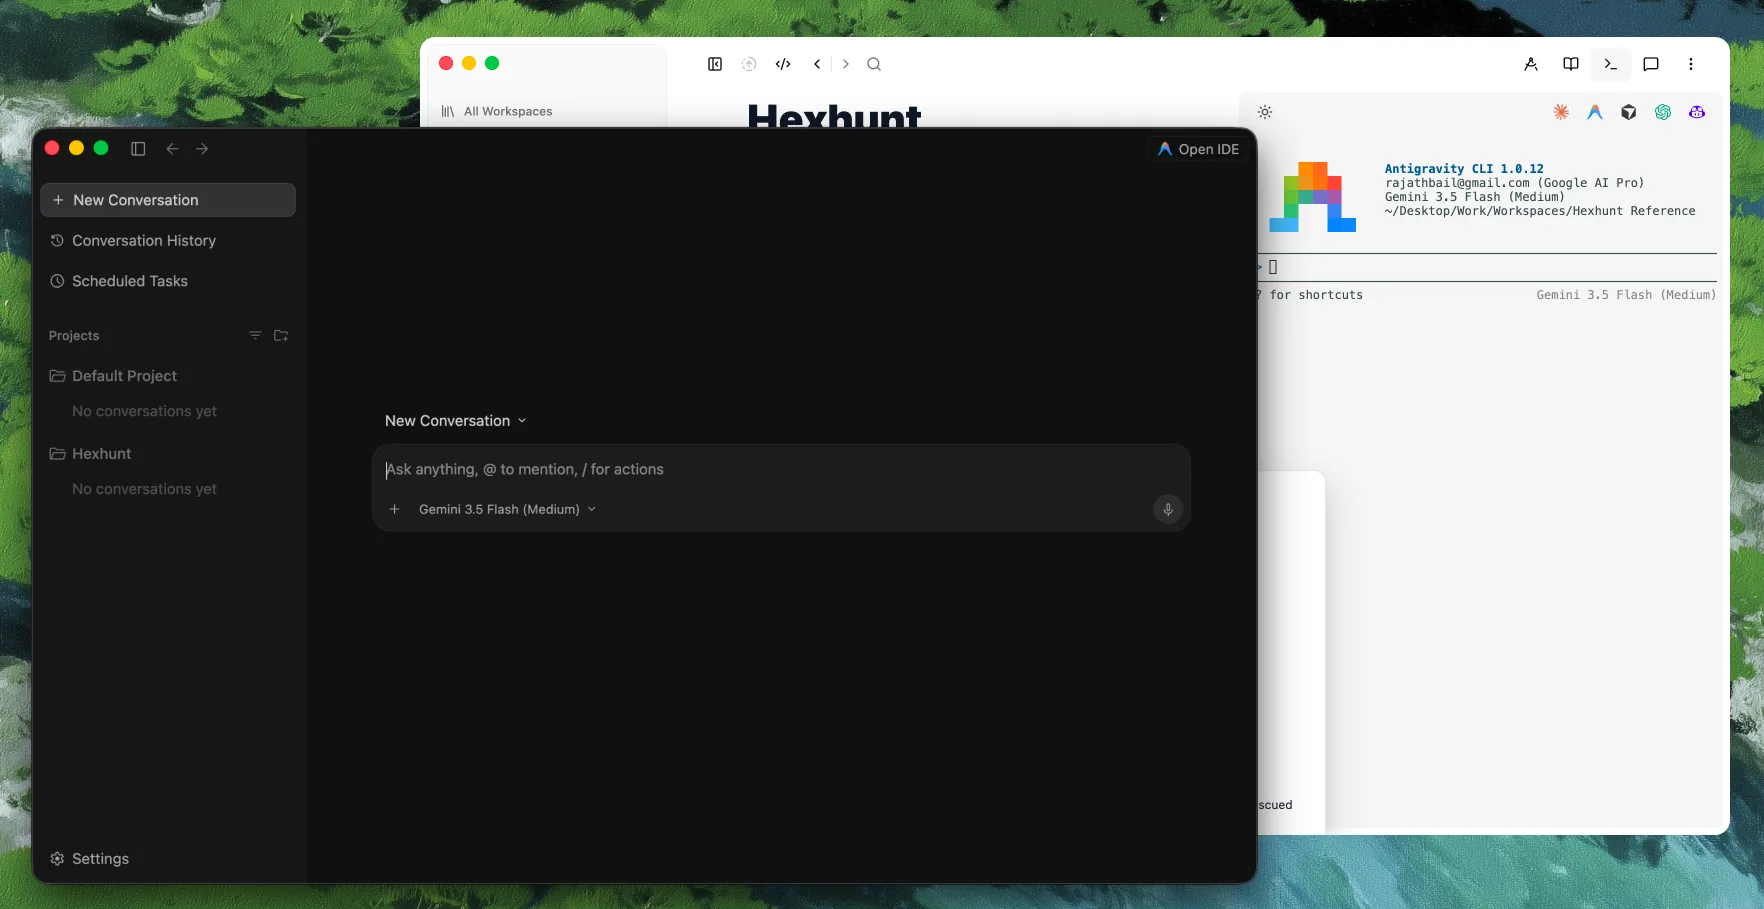Viewport: 1764px width, 909px height.
Task: Go back with the left arrow in the dark window
Action: tap(172, 149)
